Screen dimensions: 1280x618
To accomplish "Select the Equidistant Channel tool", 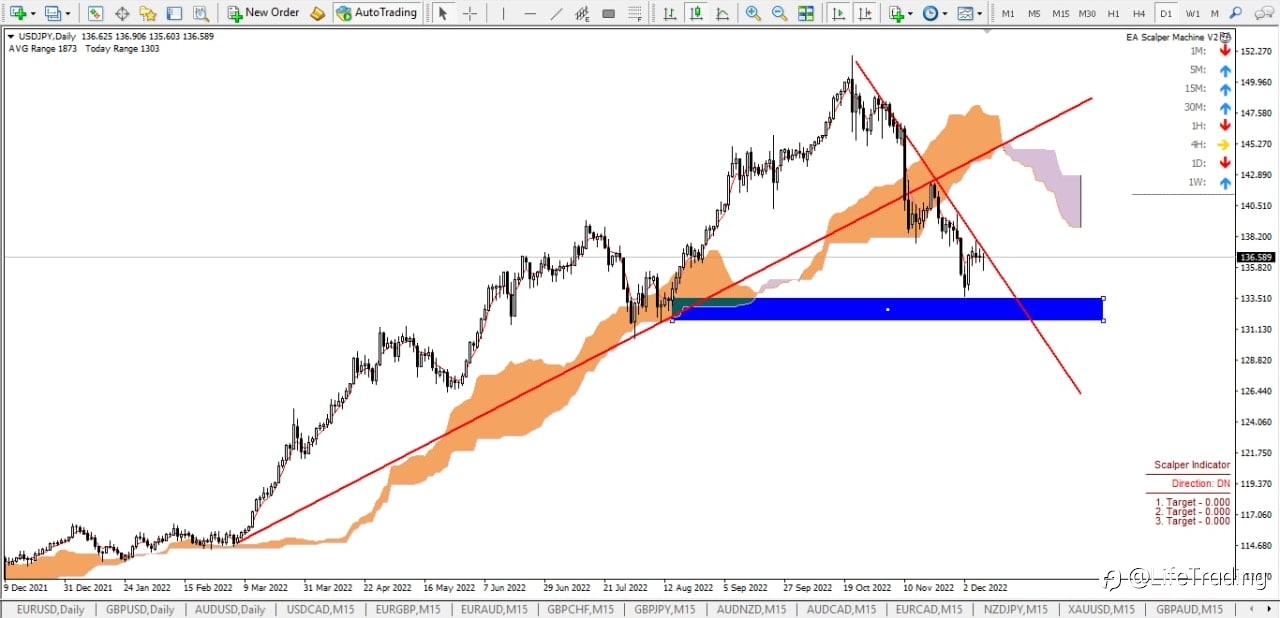I will [582, 13].
